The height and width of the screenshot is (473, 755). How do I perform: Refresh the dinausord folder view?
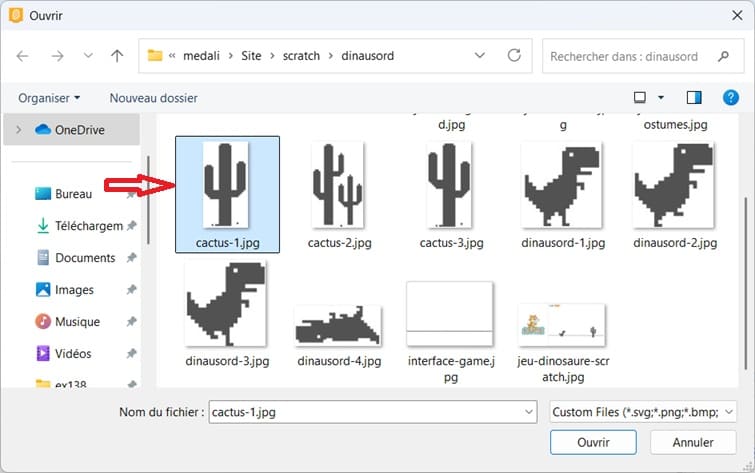514,56
